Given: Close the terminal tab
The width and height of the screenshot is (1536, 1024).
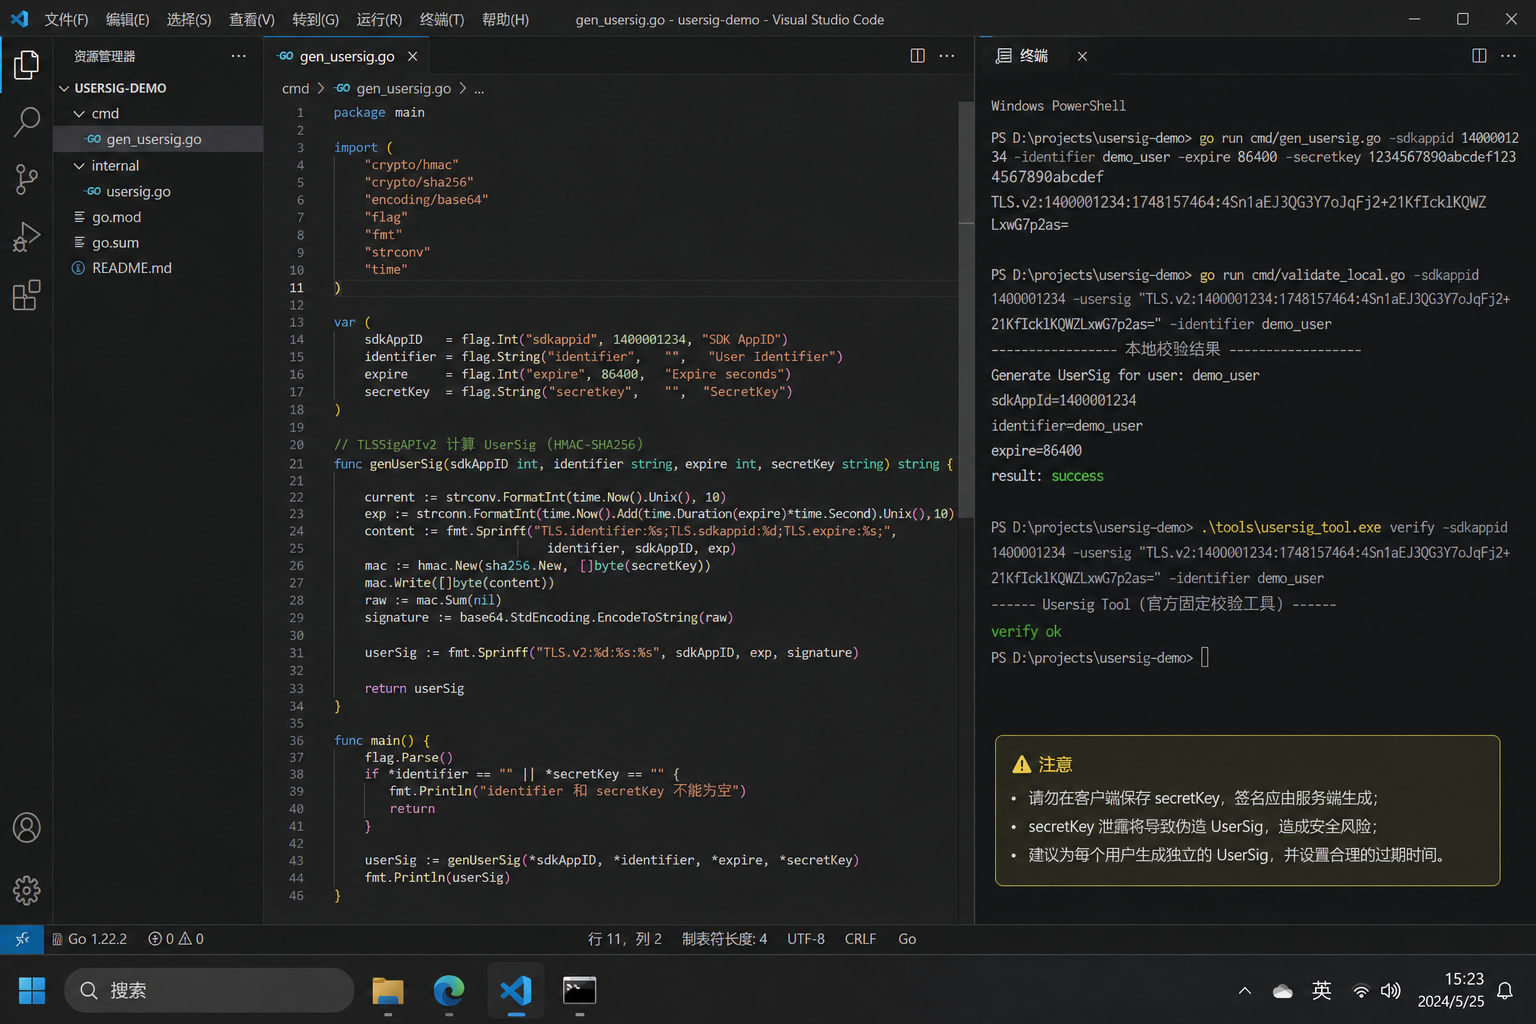Looking at the screenshot, I should [x=1082, y=56].
